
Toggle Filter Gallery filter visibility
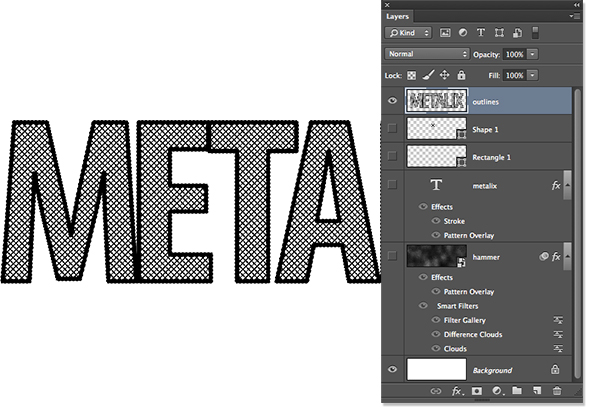(x=436, y=320)
